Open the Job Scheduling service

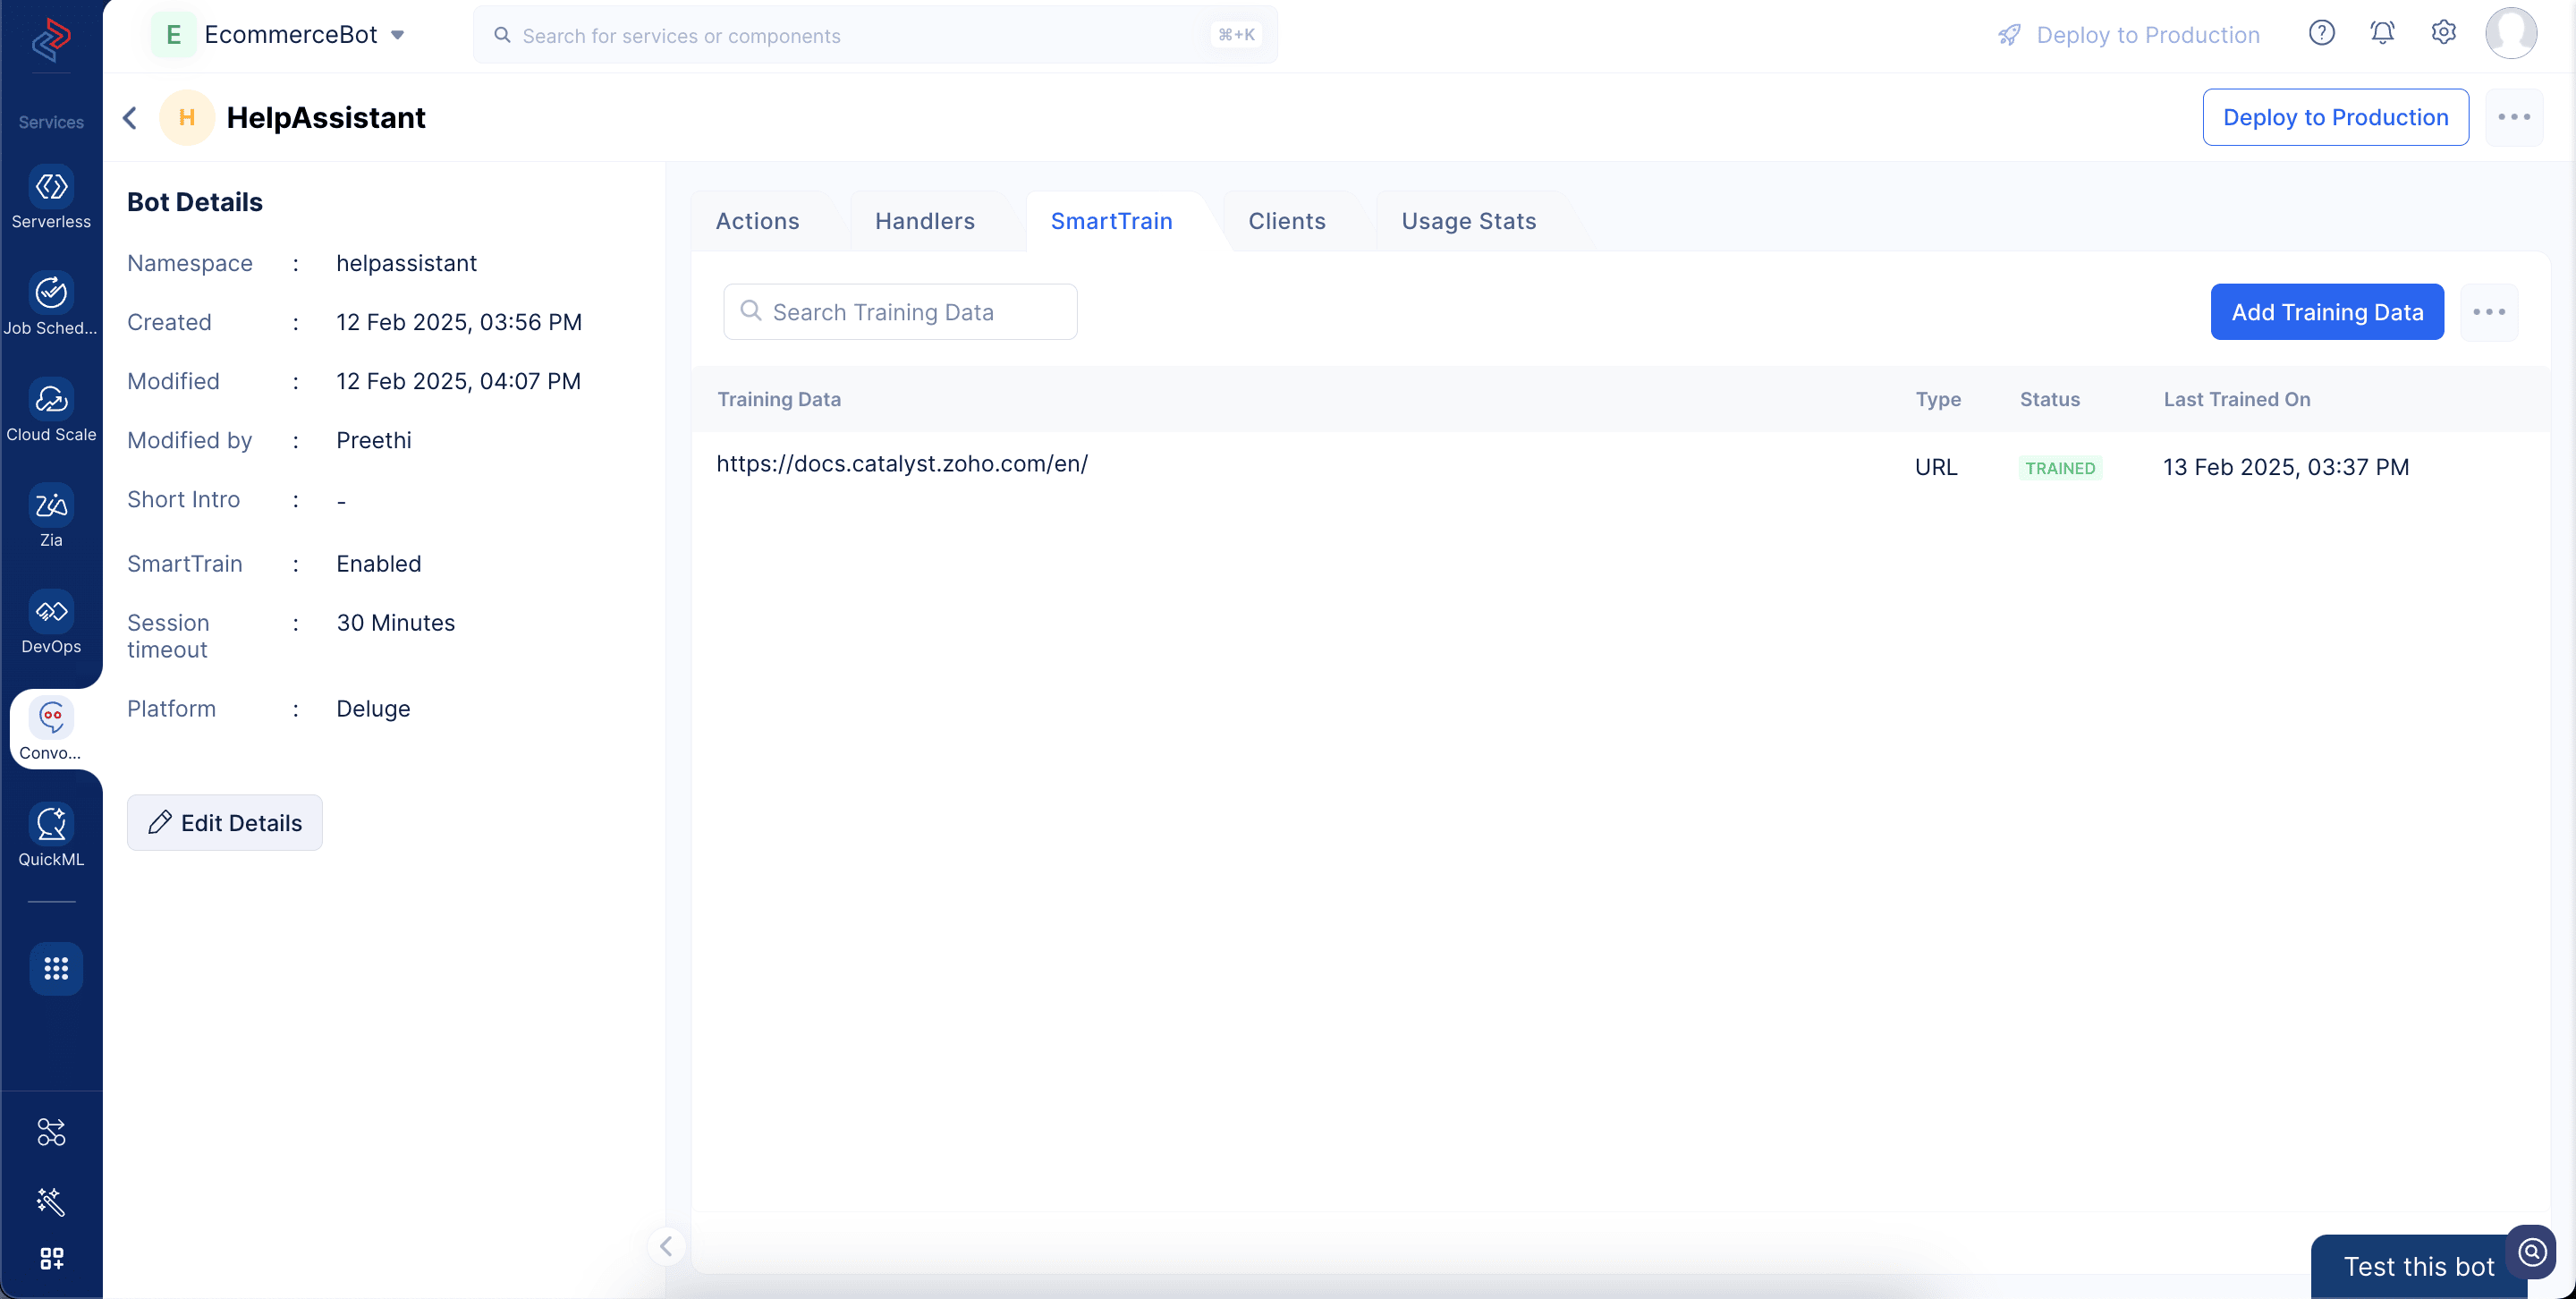(x=51, y=293)
